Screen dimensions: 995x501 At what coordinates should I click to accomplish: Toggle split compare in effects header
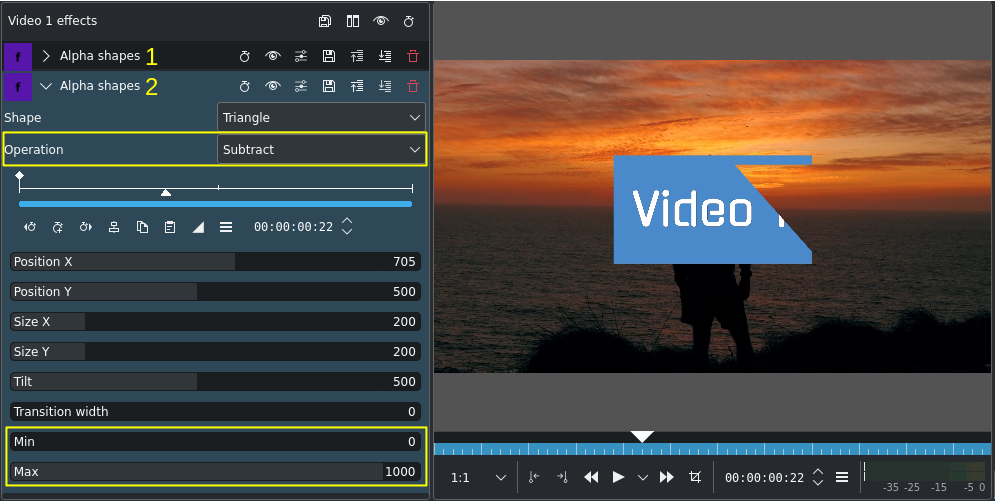(353, 21)
